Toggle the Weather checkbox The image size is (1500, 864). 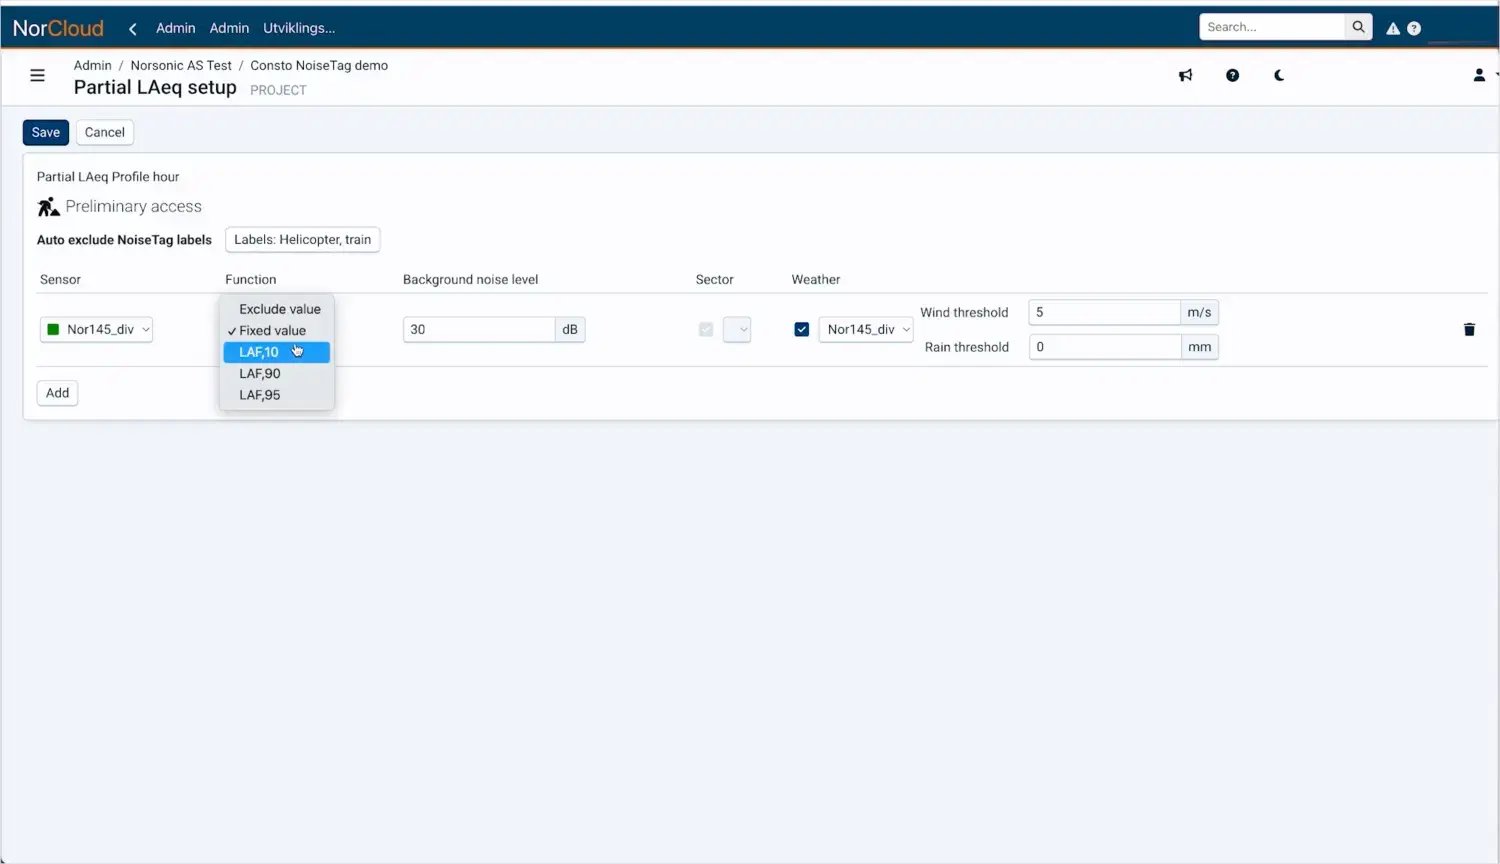coord(801,329)
